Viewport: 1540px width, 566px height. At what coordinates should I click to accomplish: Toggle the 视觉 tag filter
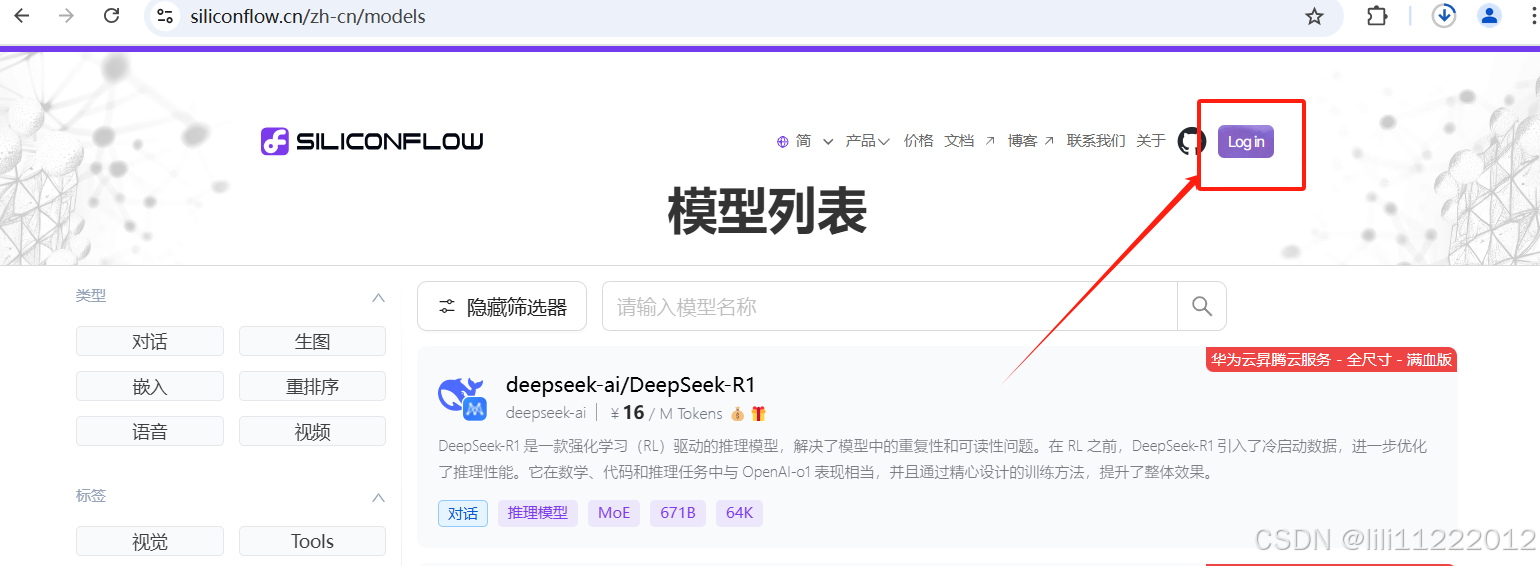150,541
